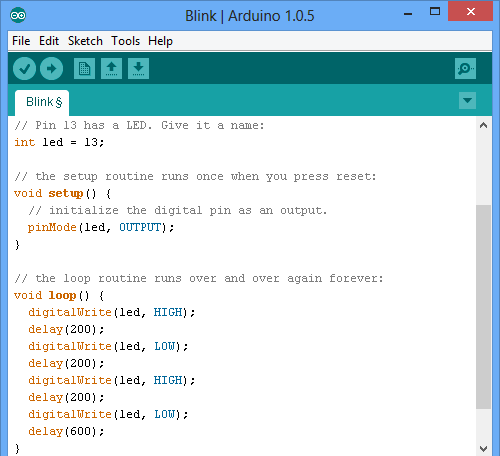Open the Sketch menu
Image resolution: width=500 pixels, height=456 pixels.
click(85, 41)
